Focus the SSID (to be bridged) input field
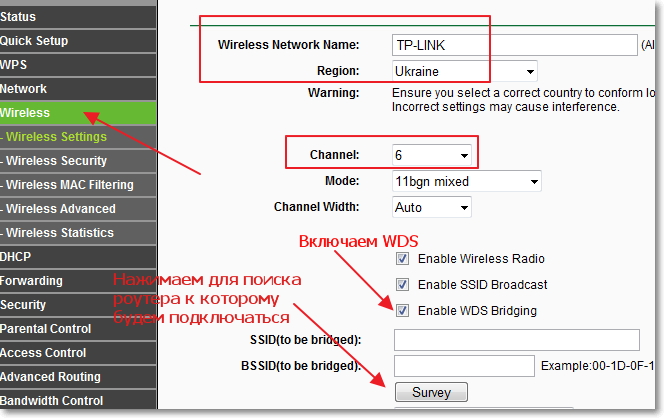Viewport: 664px width, 418px height. [517, 340]
